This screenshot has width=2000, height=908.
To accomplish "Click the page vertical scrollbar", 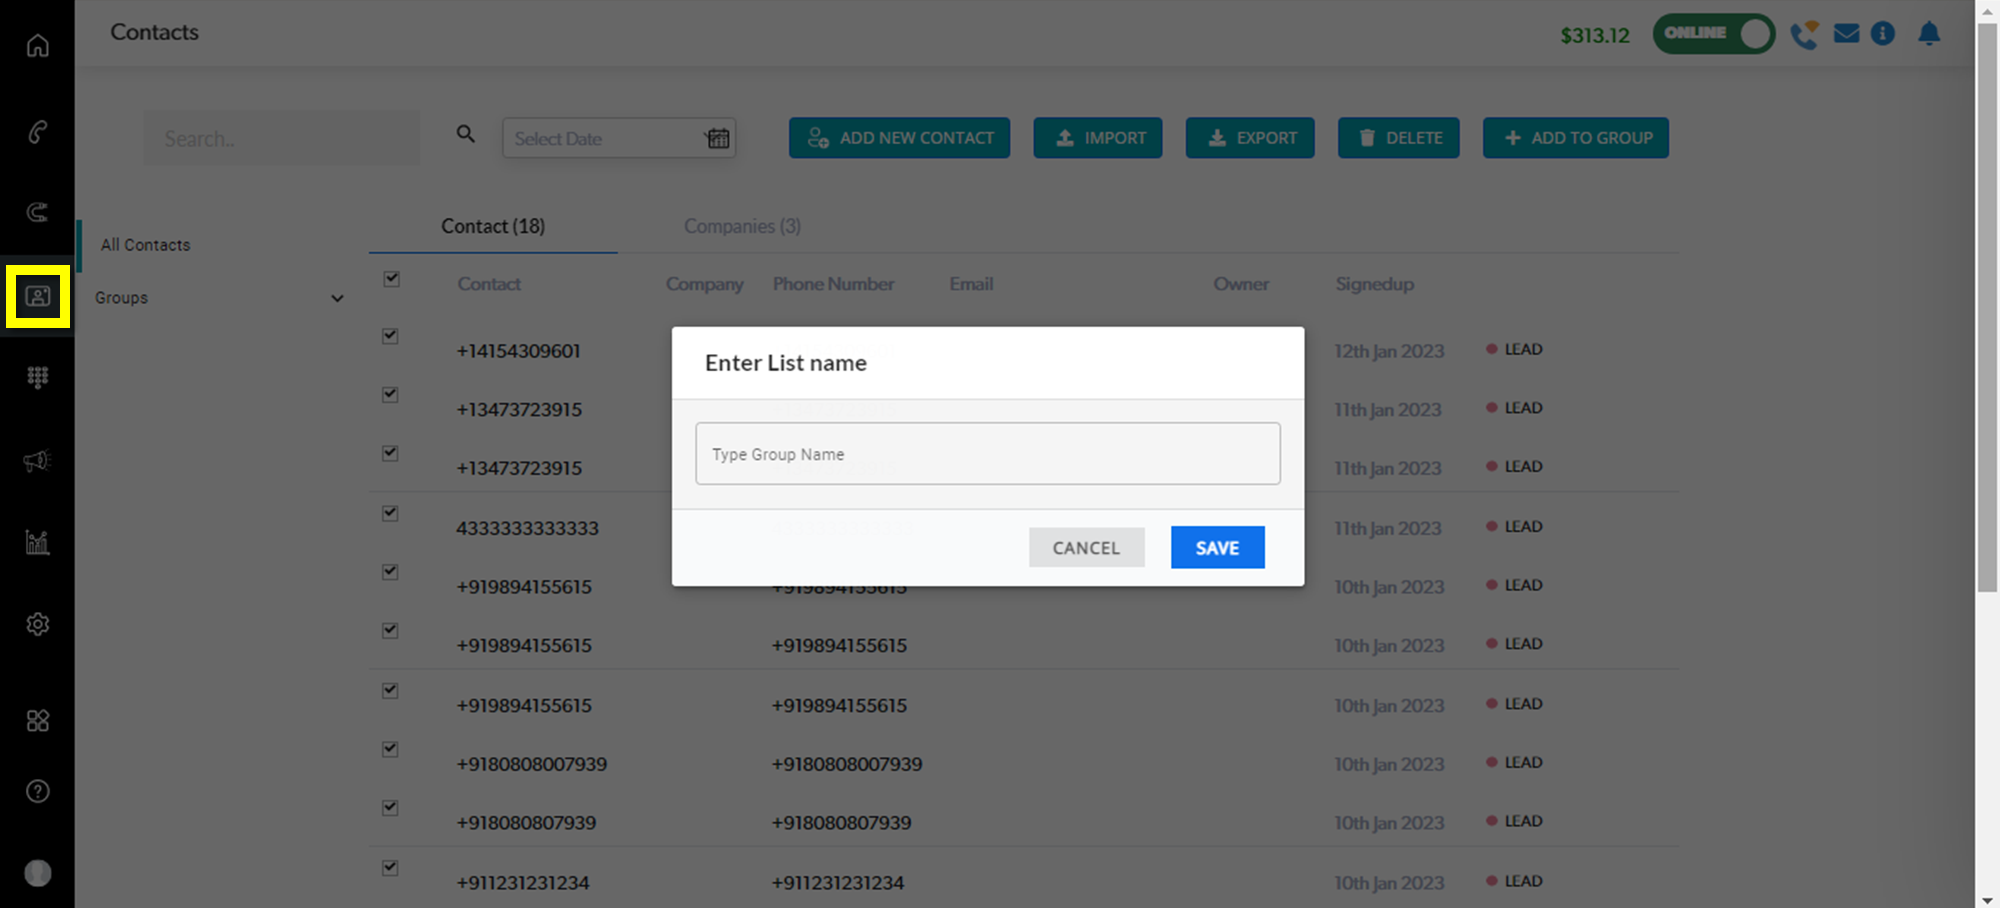I will [x=1986, y=300].
